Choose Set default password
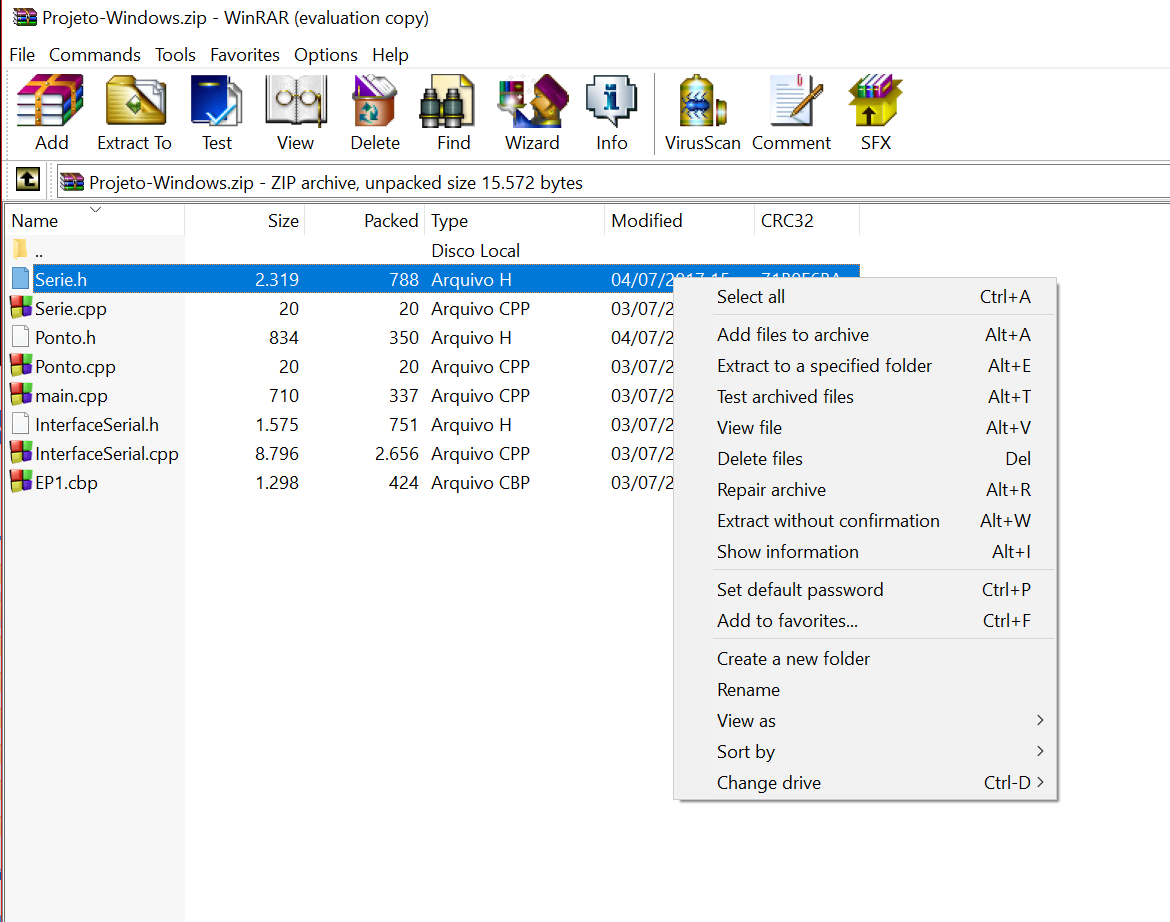 pyautogui.click(x=865, y=590)
